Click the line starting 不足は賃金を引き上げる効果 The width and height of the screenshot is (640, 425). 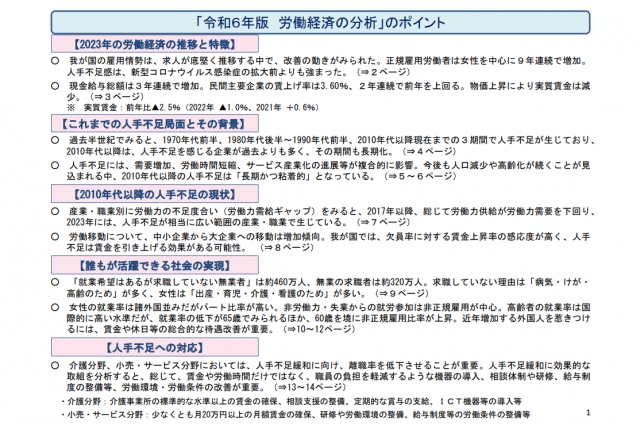point(190,247)
